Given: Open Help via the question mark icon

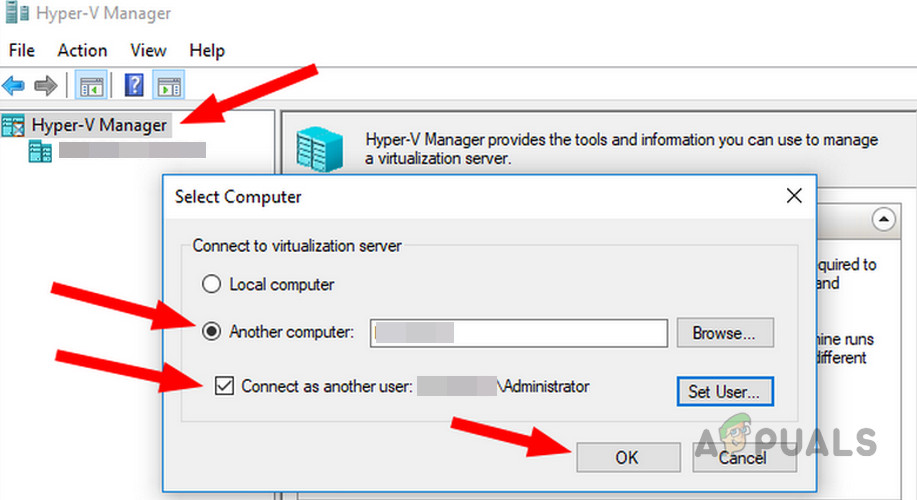Looking at the screenshot, I should [x=134, y=85].
